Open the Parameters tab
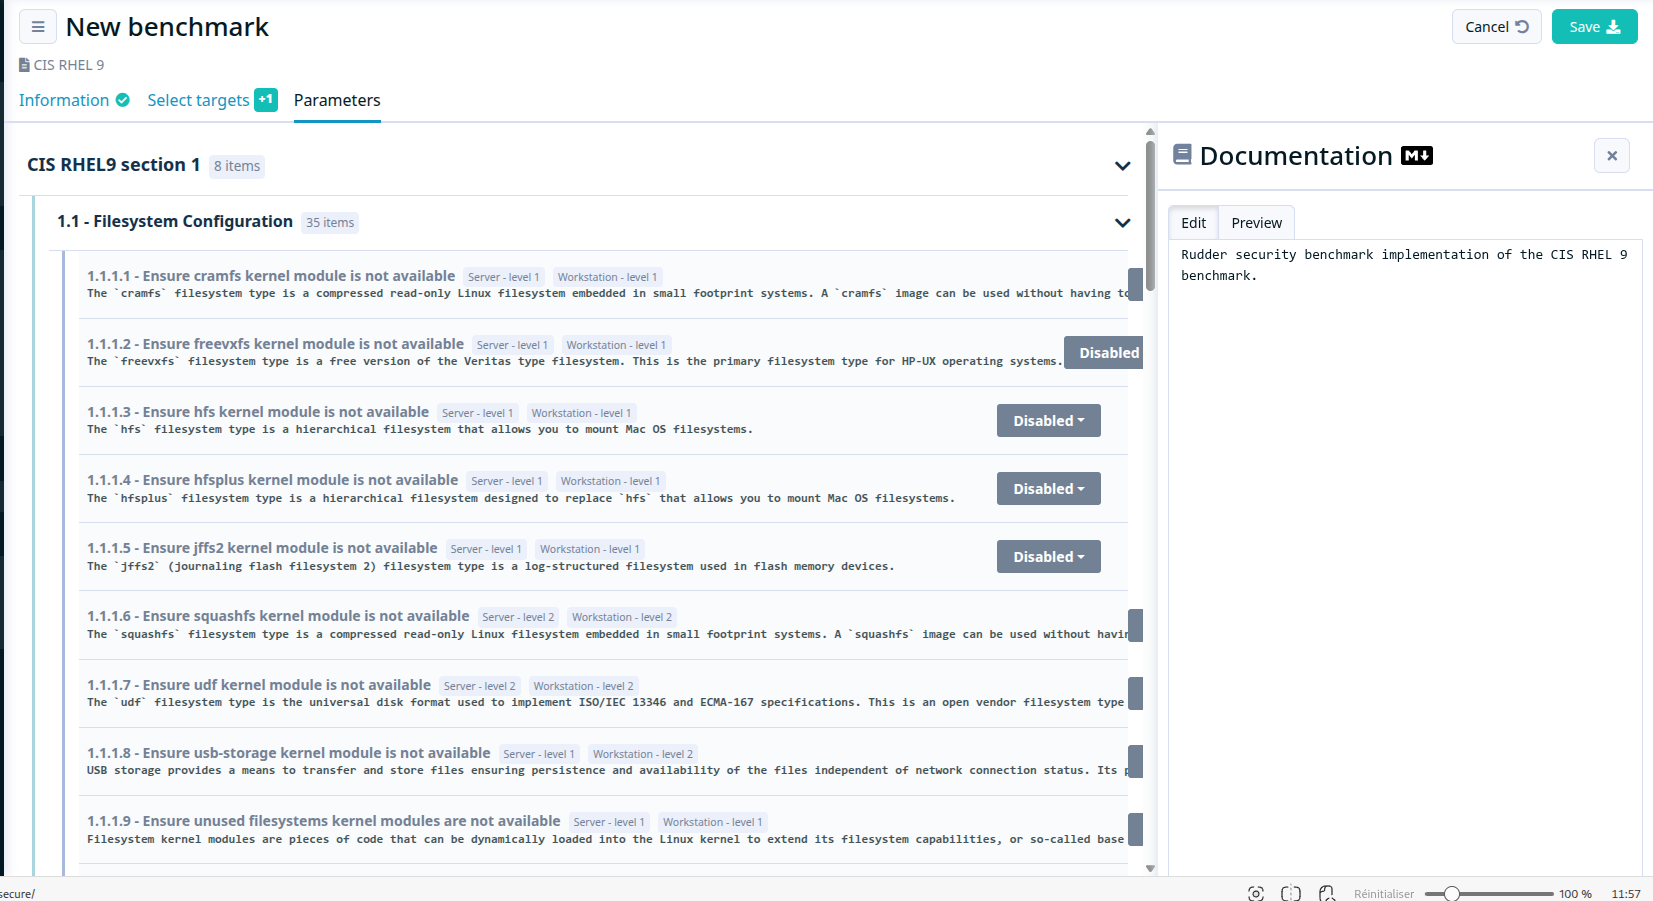1653x901 pixels. coord(337,100)
